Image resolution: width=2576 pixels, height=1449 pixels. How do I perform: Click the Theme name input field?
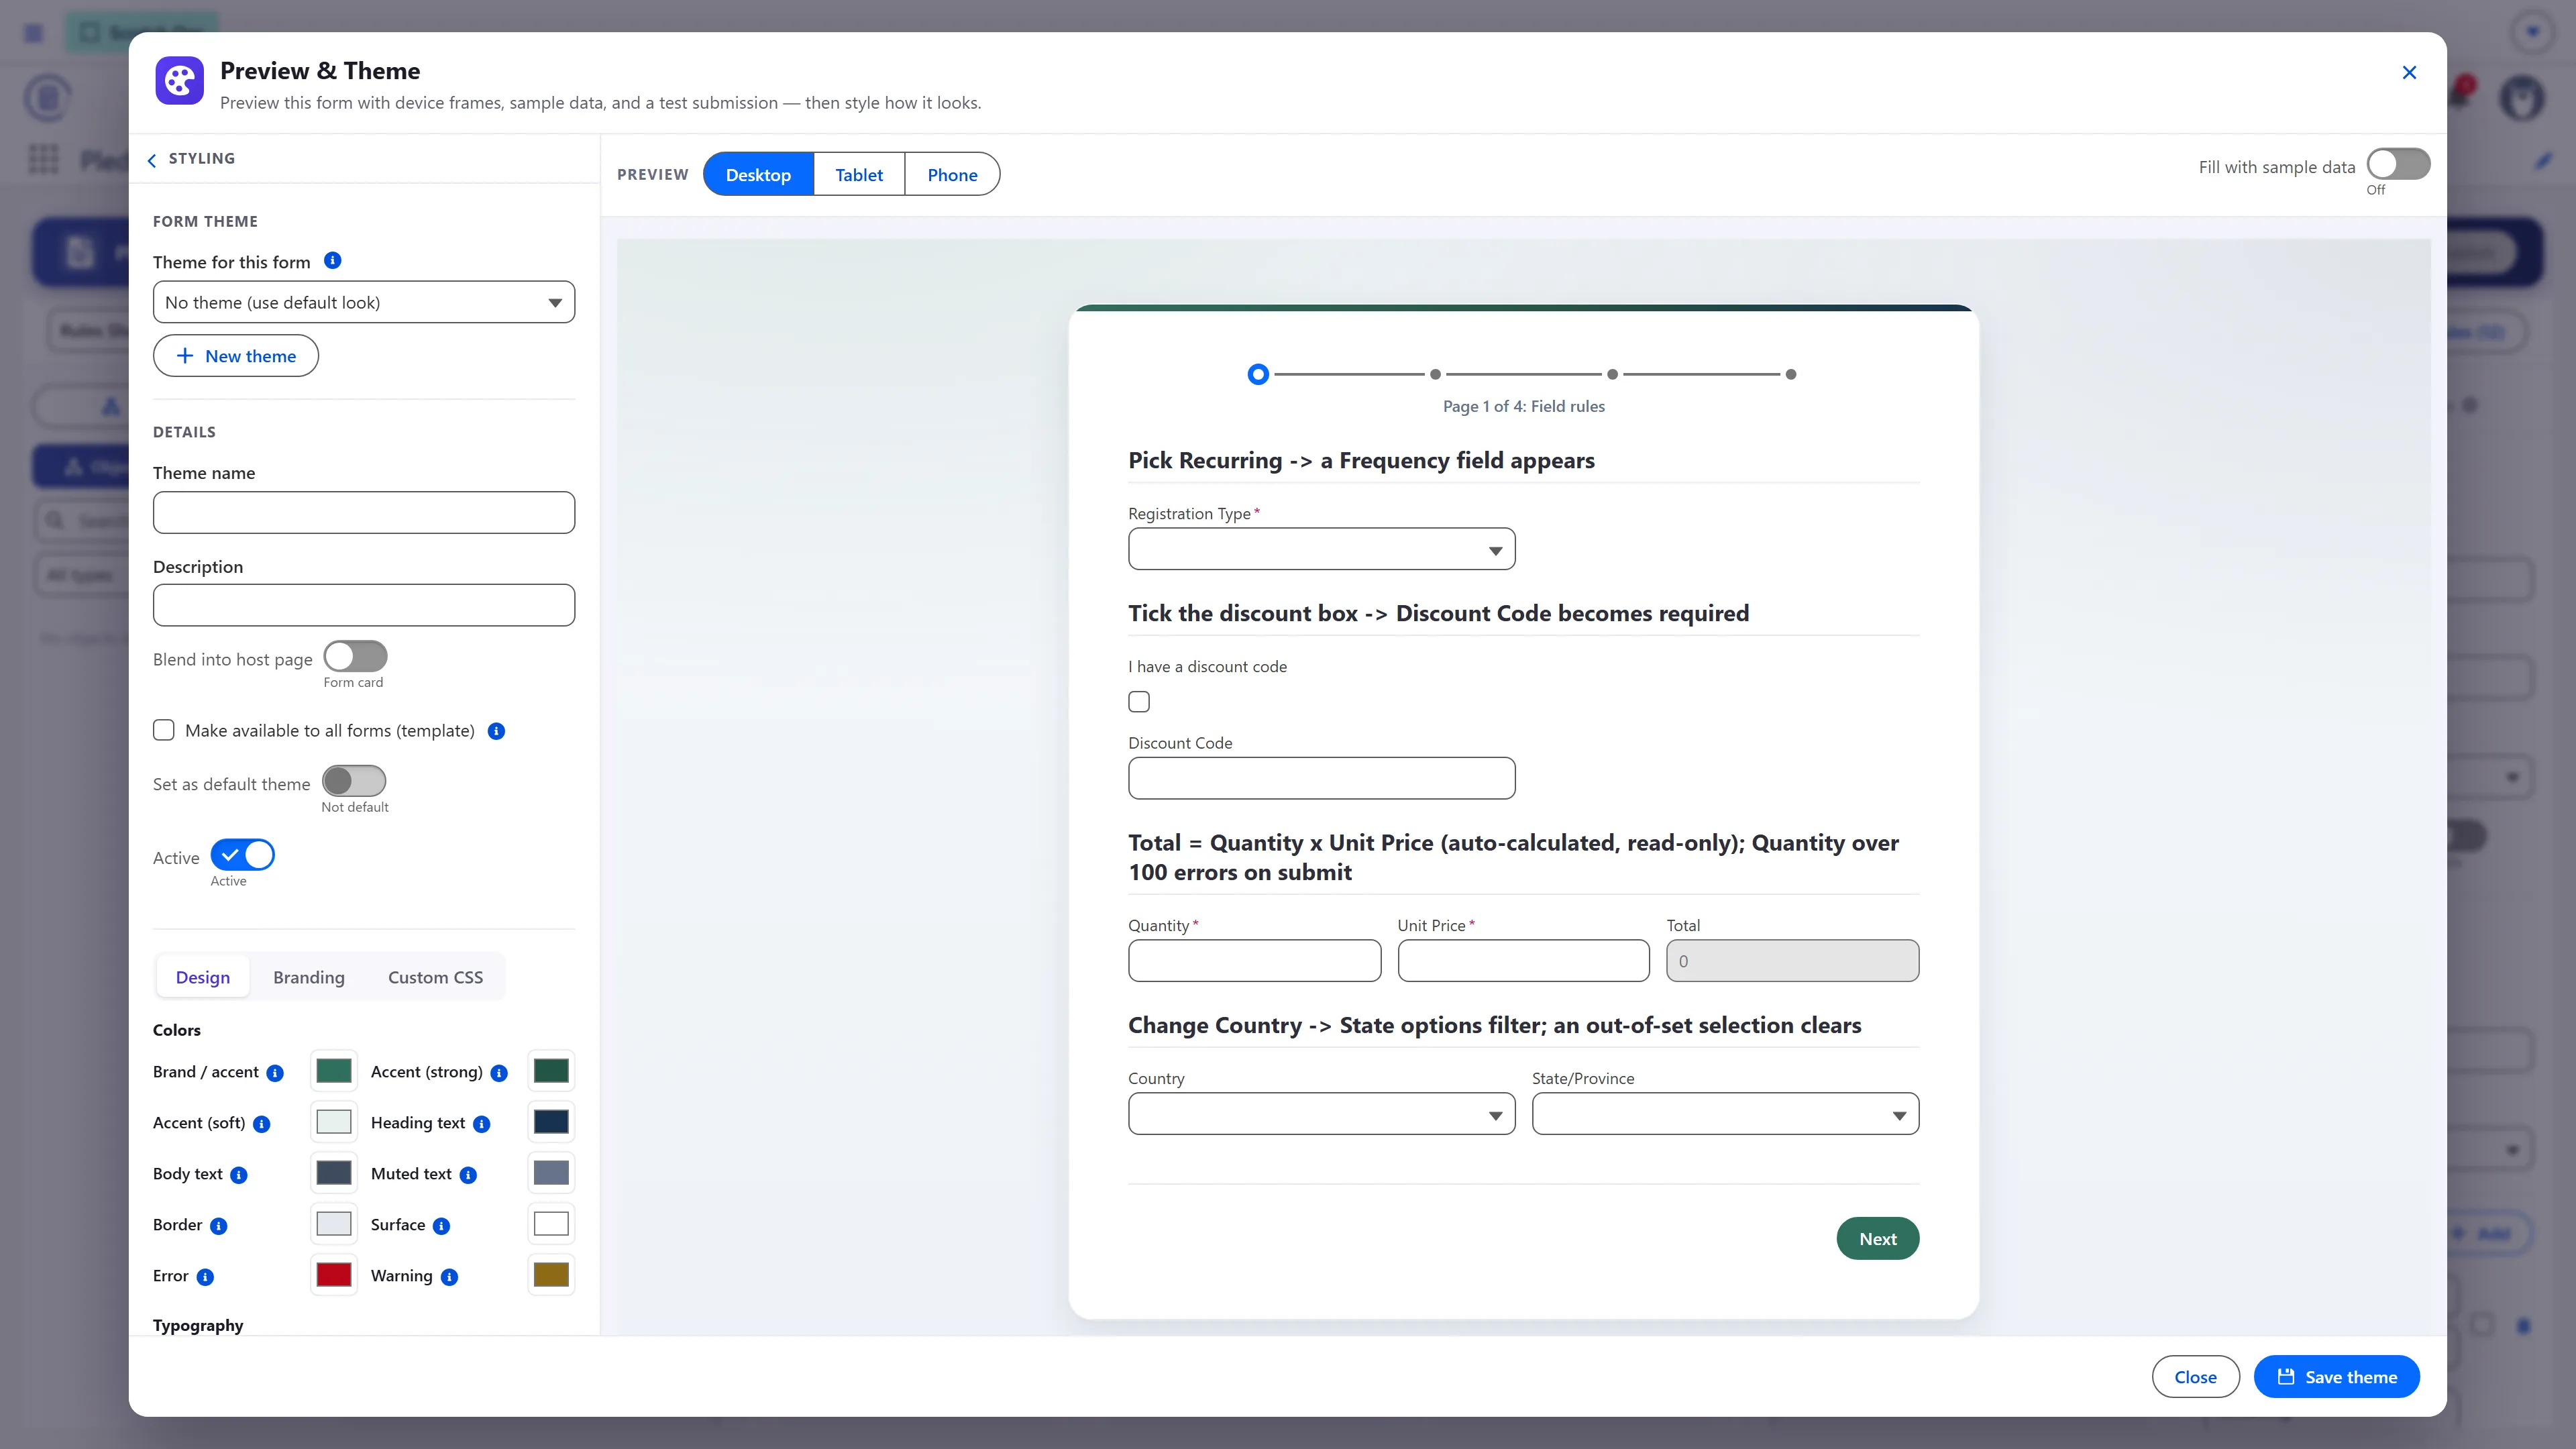(x=364, y=512)
